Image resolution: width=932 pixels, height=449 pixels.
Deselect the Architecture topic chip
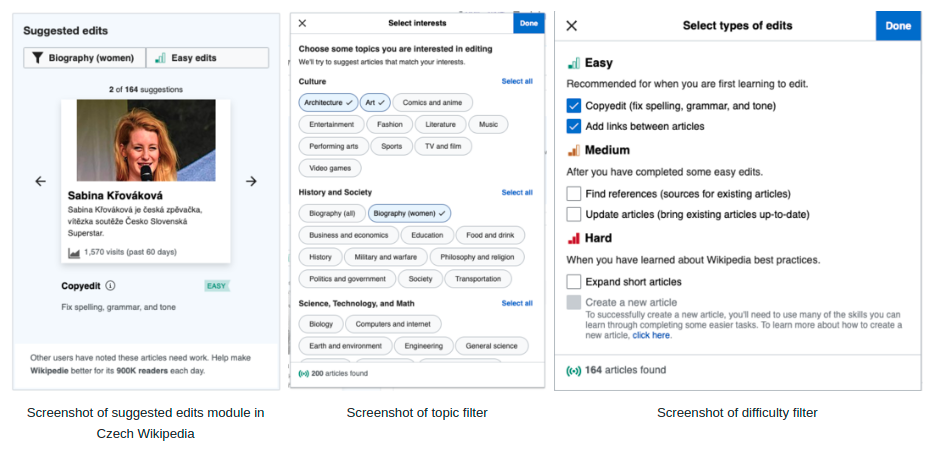pyautogui.click(x=328, y=102)
